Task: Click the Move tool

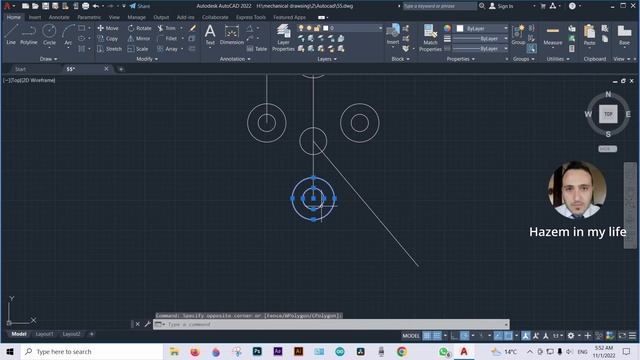Action: point(108,28)
